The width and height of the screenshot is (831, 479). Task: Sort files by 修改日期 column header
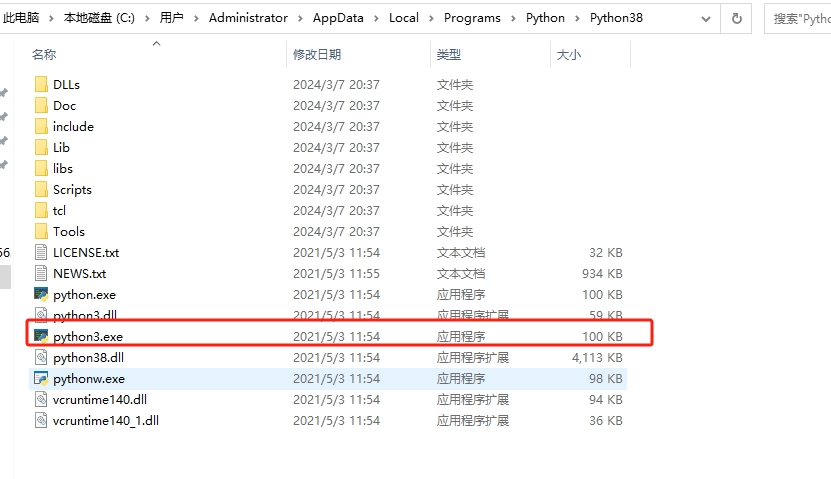click(317, 55)
